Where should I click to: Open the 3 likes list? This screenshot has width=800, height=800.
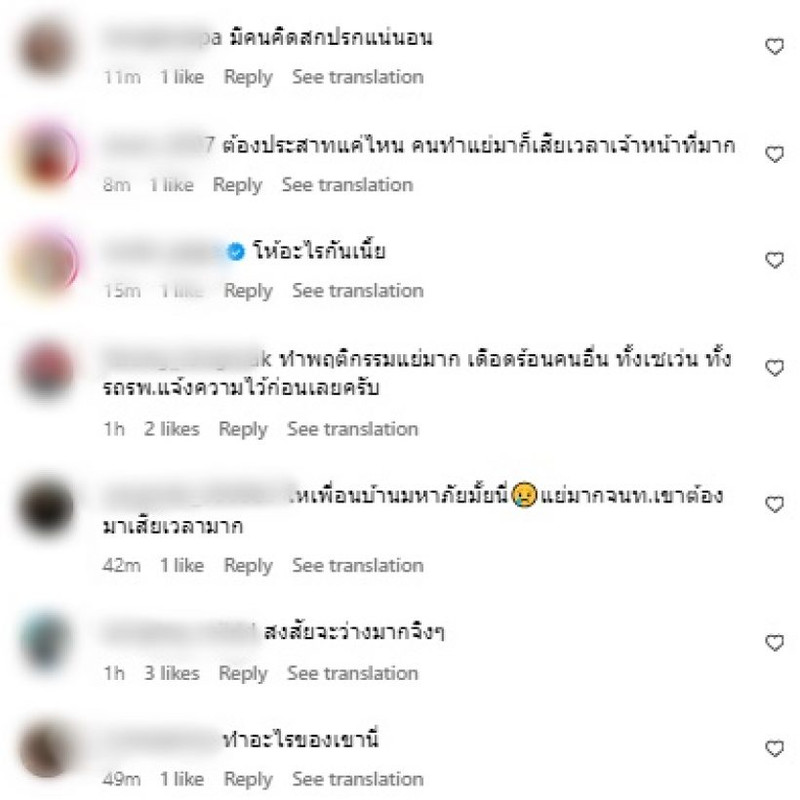(171, 673)
